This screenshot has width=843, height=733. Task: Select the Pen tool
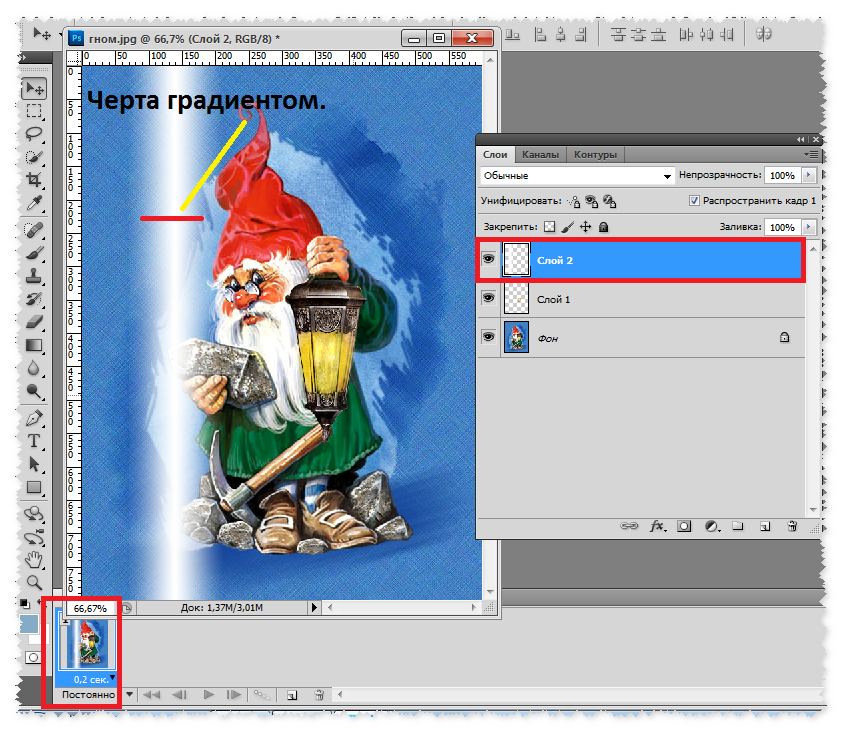click(34, 418)
